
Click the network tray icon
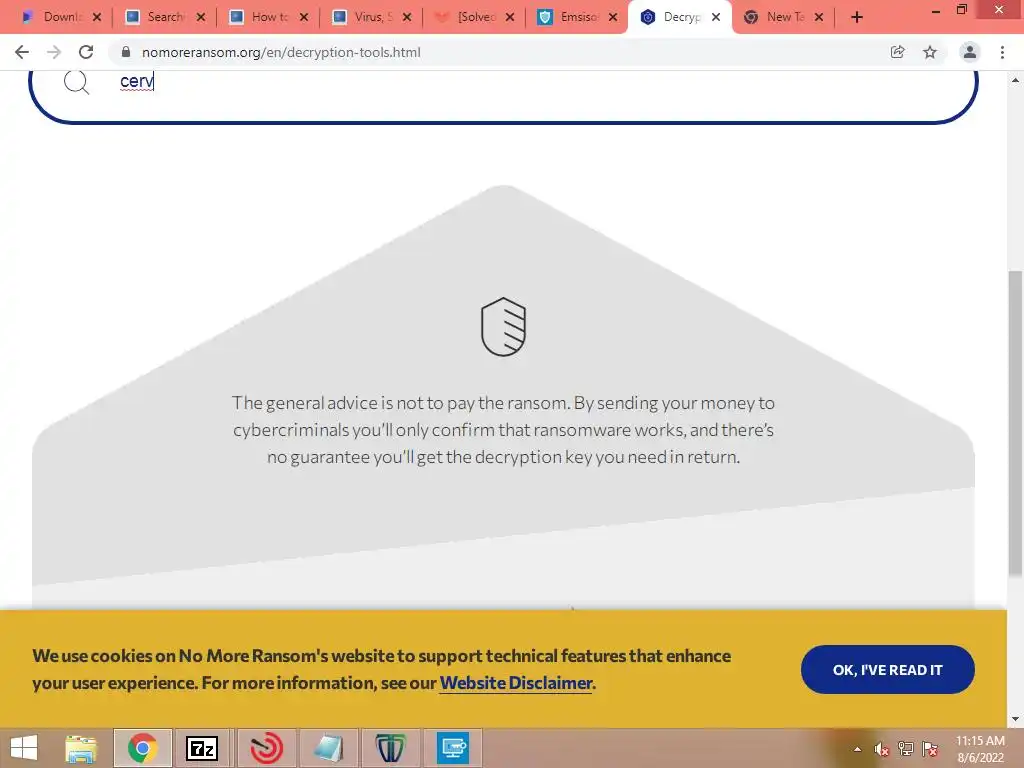pos(906,749)
